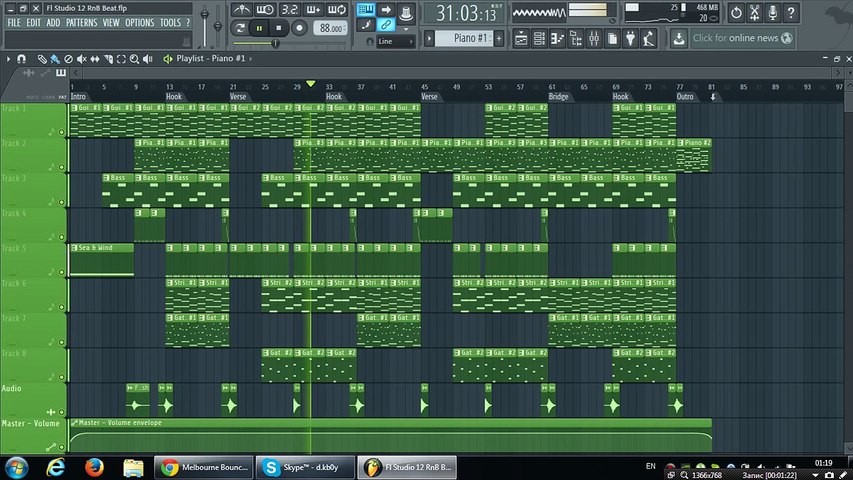Open the PATTERNS menu

pyautogui.click(x=81, y=23)
